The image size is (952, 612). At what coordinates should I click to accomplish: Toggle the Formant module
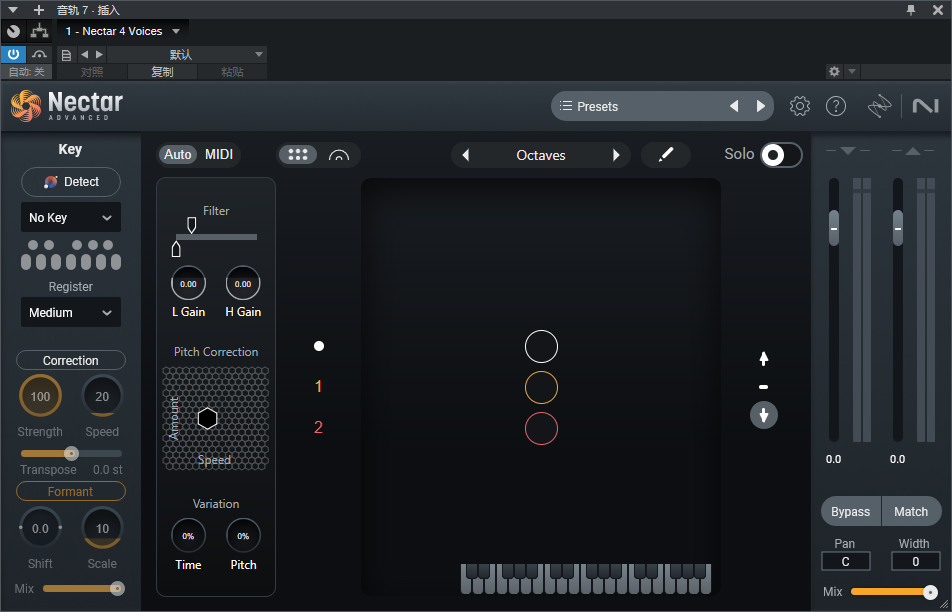point(70,492)
